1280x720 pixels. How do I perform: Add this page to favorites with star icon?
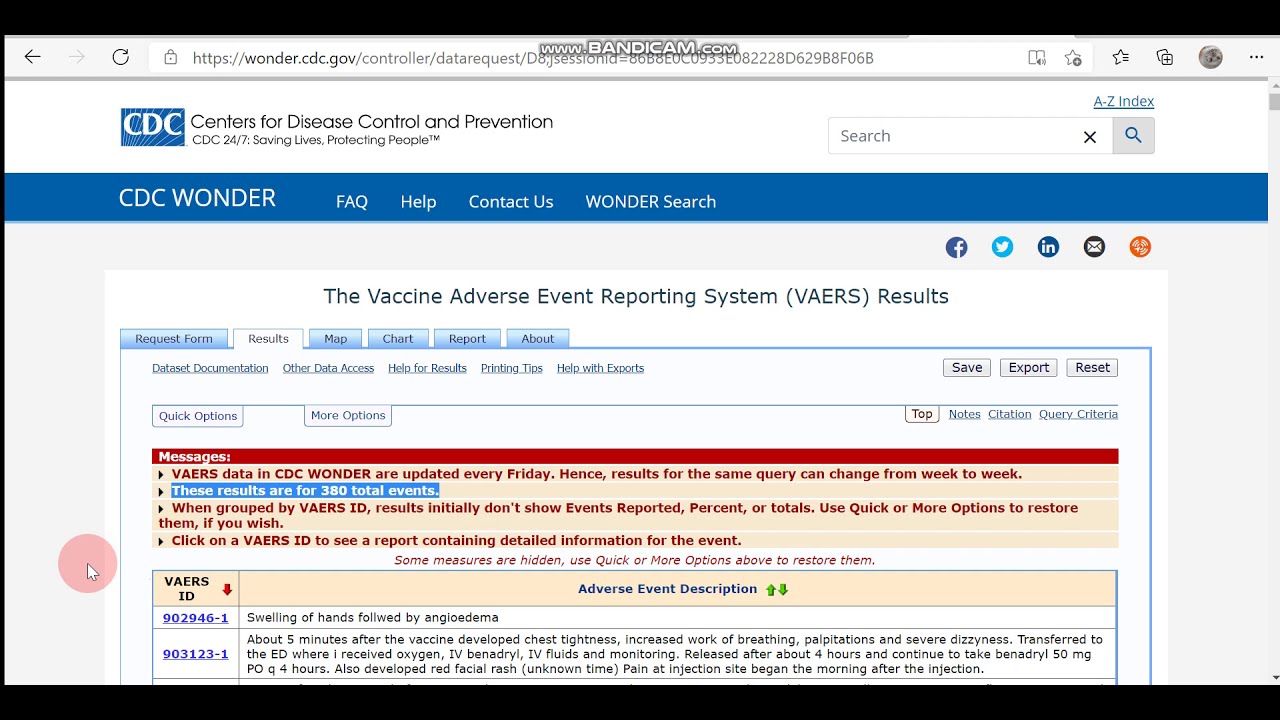[1073, 58]
